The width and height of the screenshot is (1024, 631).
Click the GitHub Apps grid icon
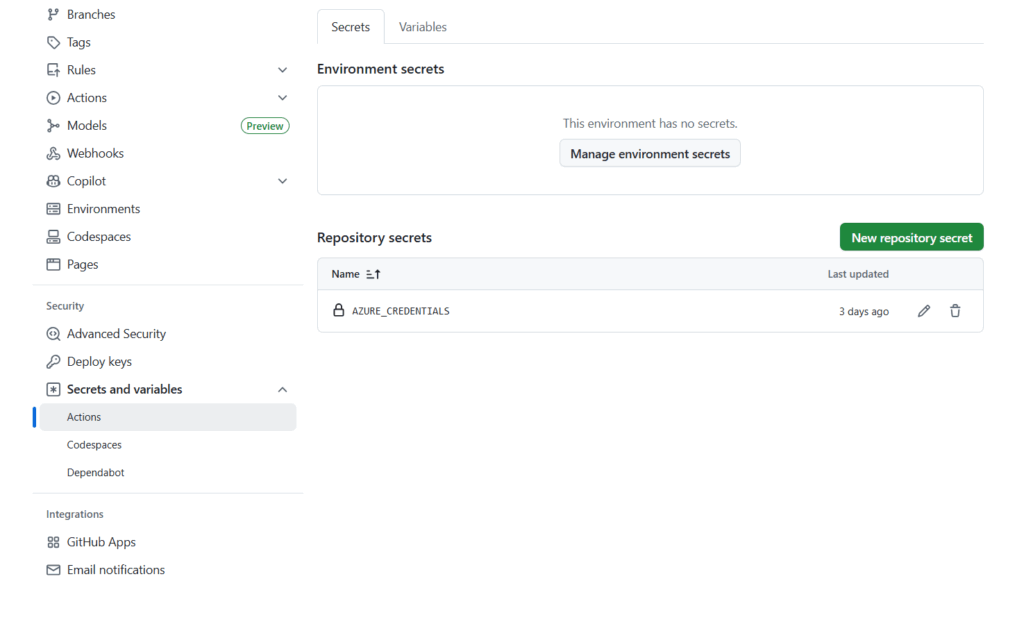click(53, 542)
